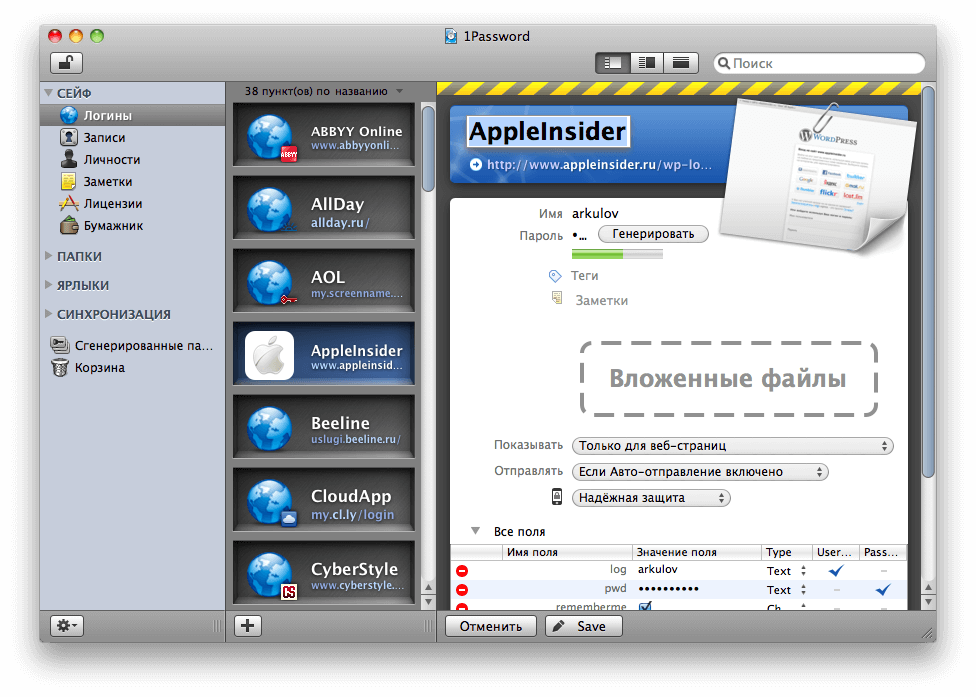Click the Вложенные файлы drop area
Viewport: 976px width, 697px height.
click(x=729, y=378)
